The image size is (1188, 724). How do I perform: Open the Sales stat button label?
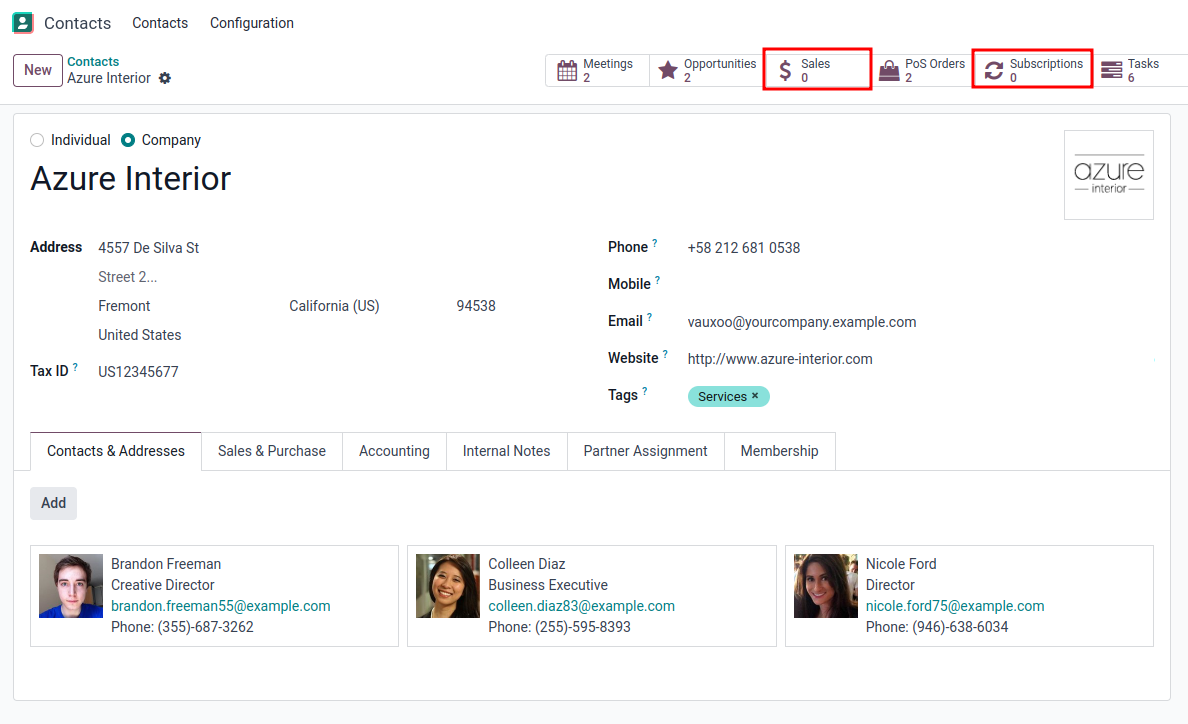point(815,64)
